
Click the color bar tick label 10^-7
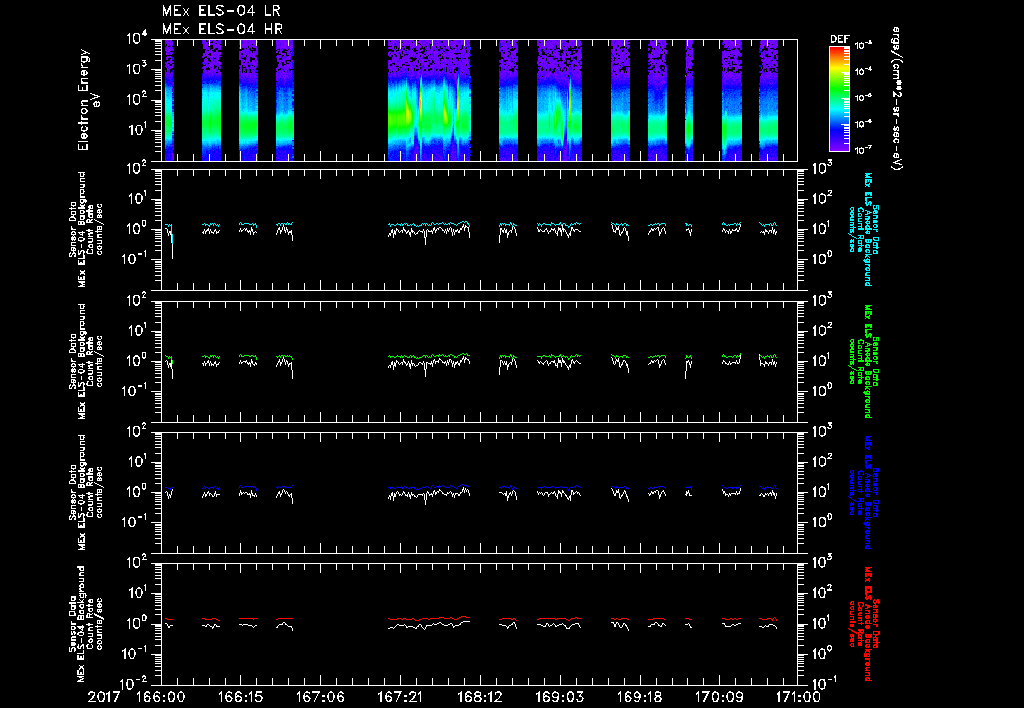863,150
